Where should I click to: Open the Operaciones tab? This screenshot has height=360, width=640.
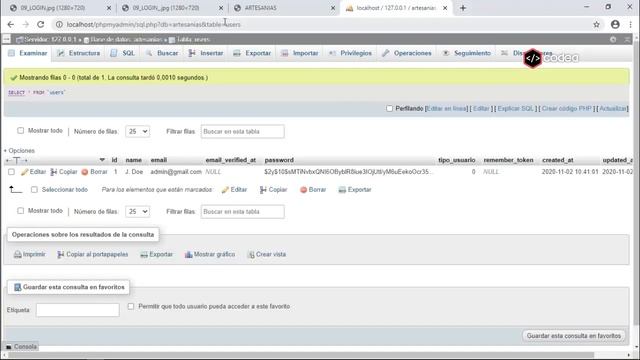pos(407,53)
